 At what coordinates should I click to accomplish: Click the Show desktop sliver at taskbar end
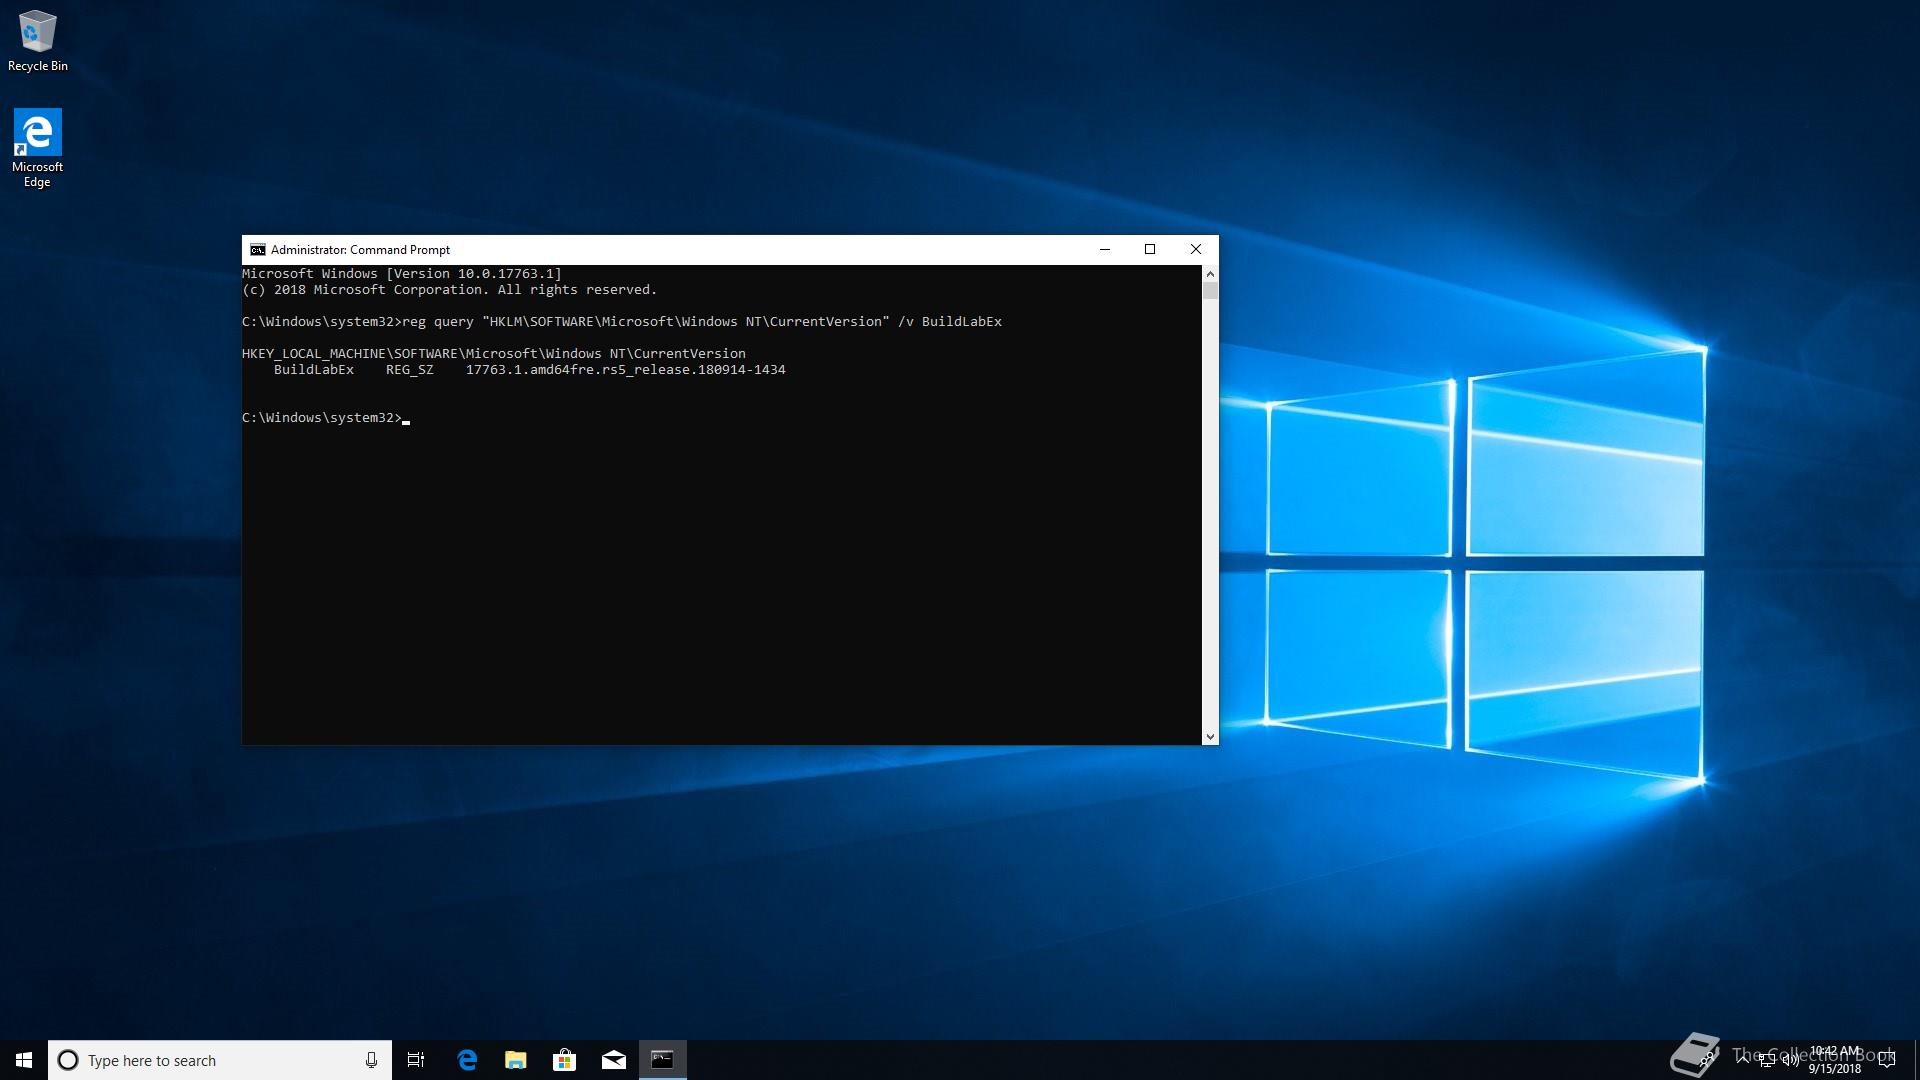click(1915, 1060)
